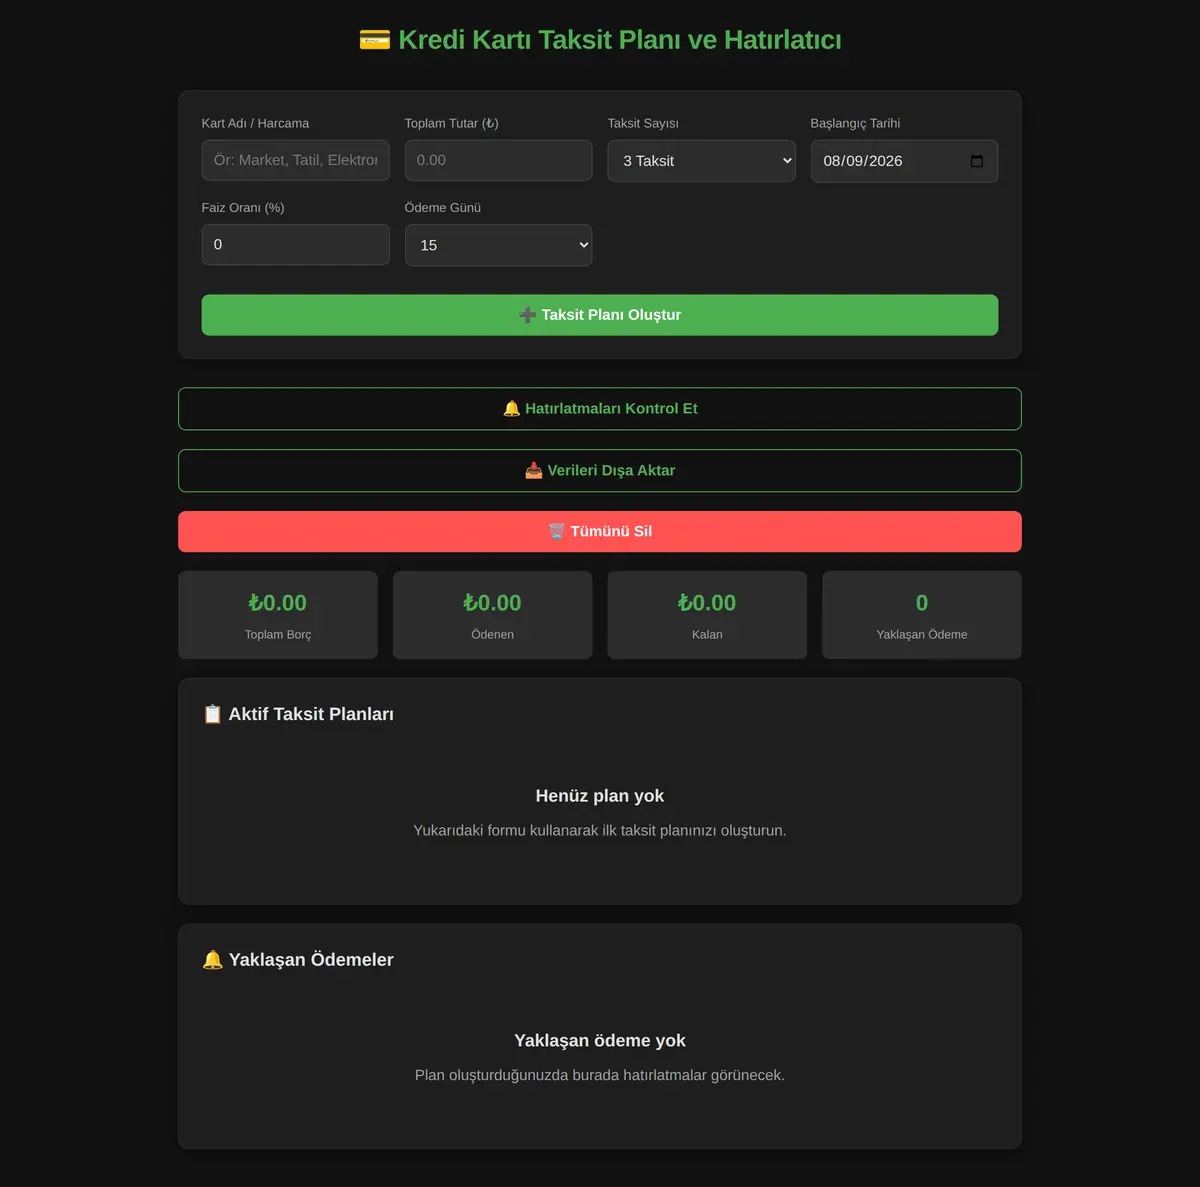The width and height of the screenshot is (1200, 1187).
Task: Click the Başlangıç Tarihi date value
Action: (x=862, y=161)
